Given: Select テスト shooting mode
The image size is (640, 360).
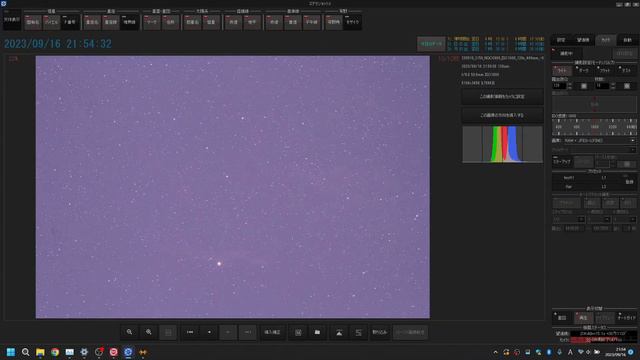Looking at the screenshot, I should [627, 70].
